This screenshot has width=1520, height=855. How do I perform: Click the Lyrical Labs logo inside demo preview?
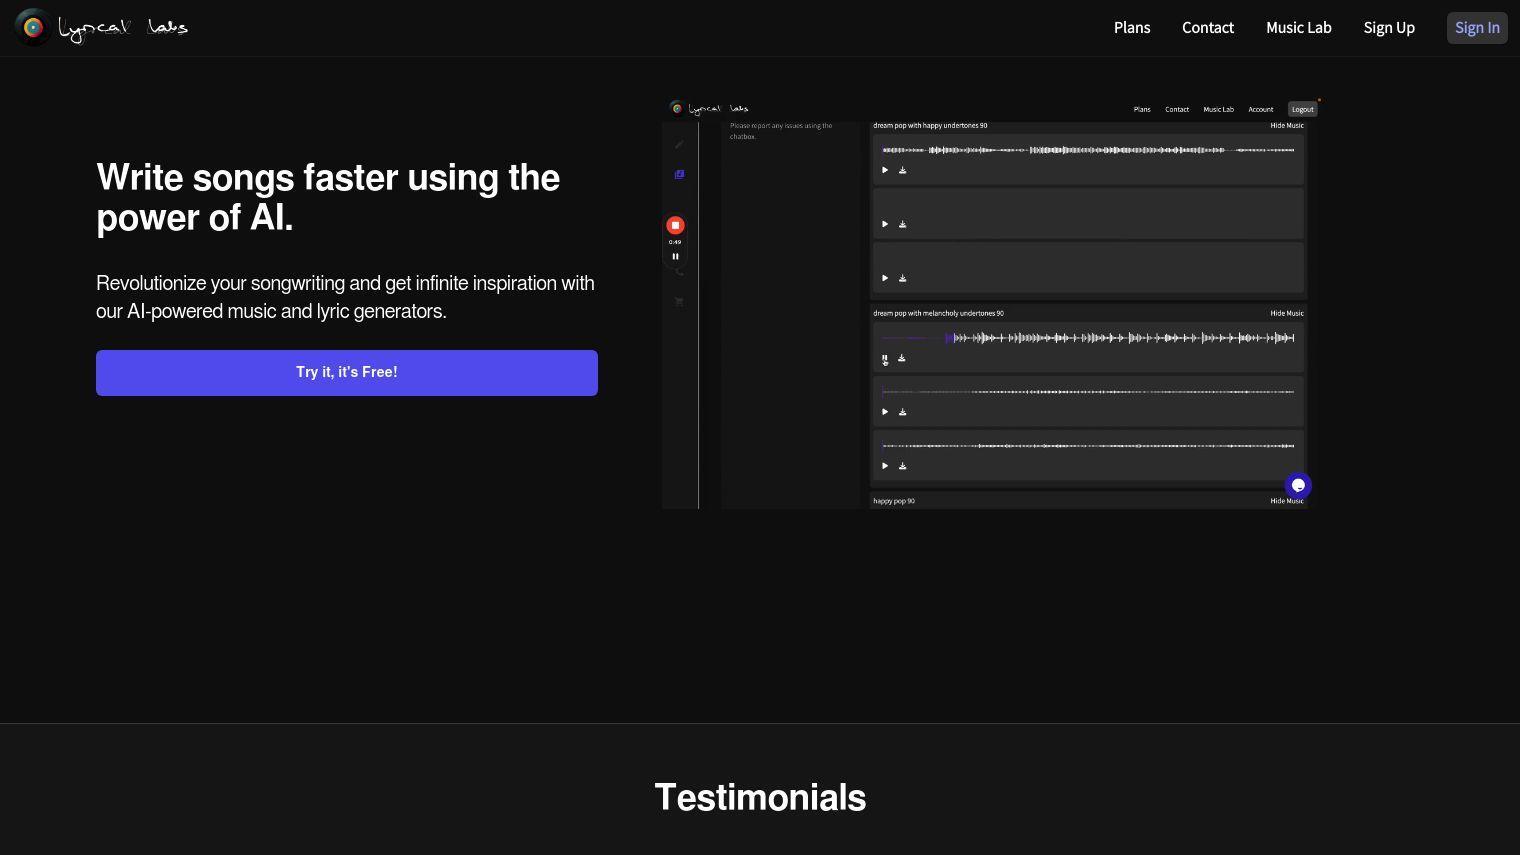point(709,109)
